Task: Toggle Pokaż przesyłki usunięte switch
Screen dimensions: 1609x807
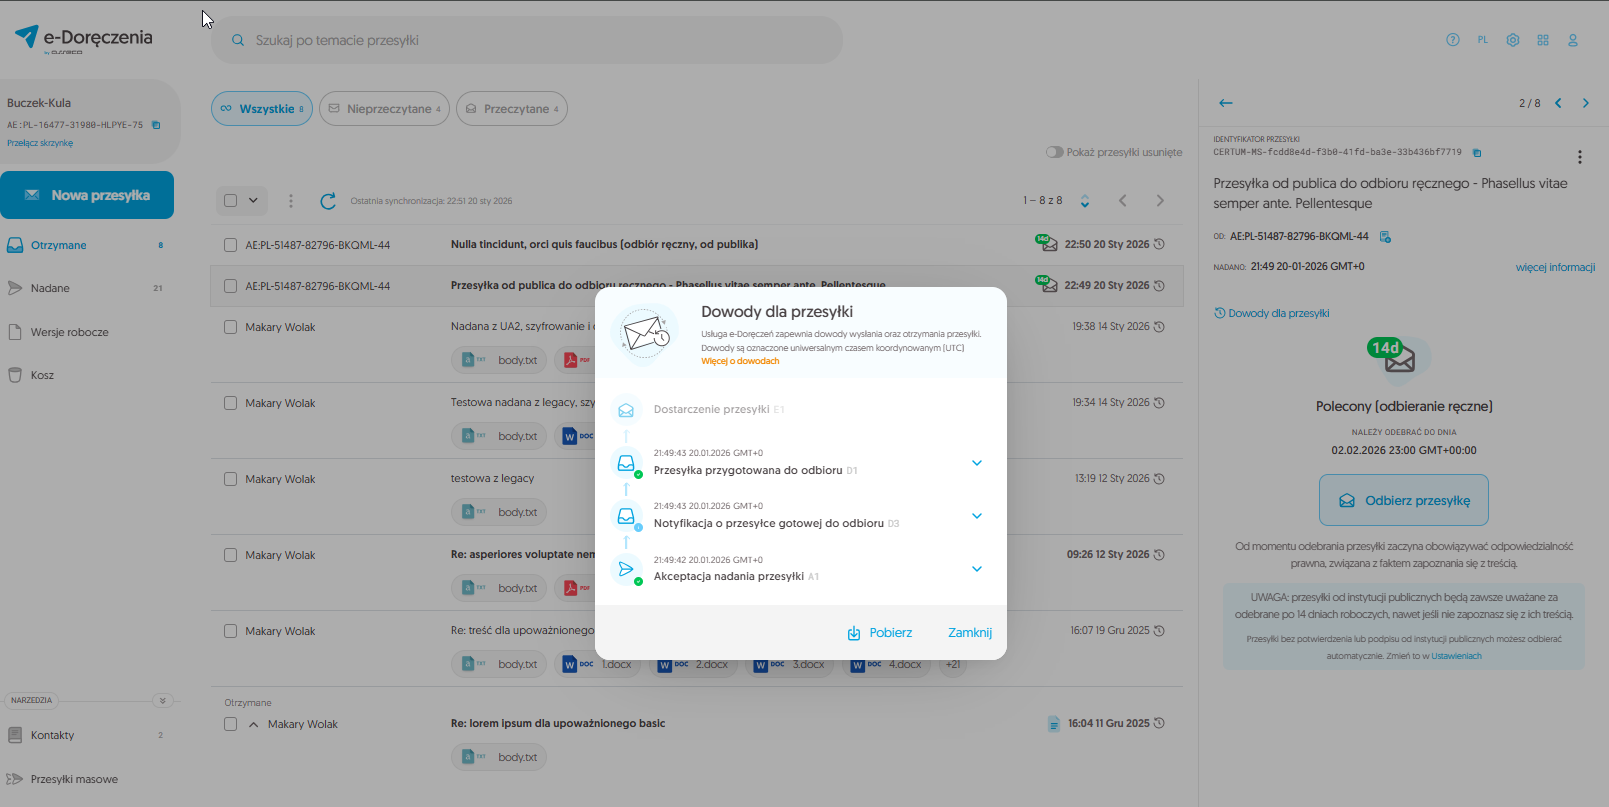Action: point(1054,152)
